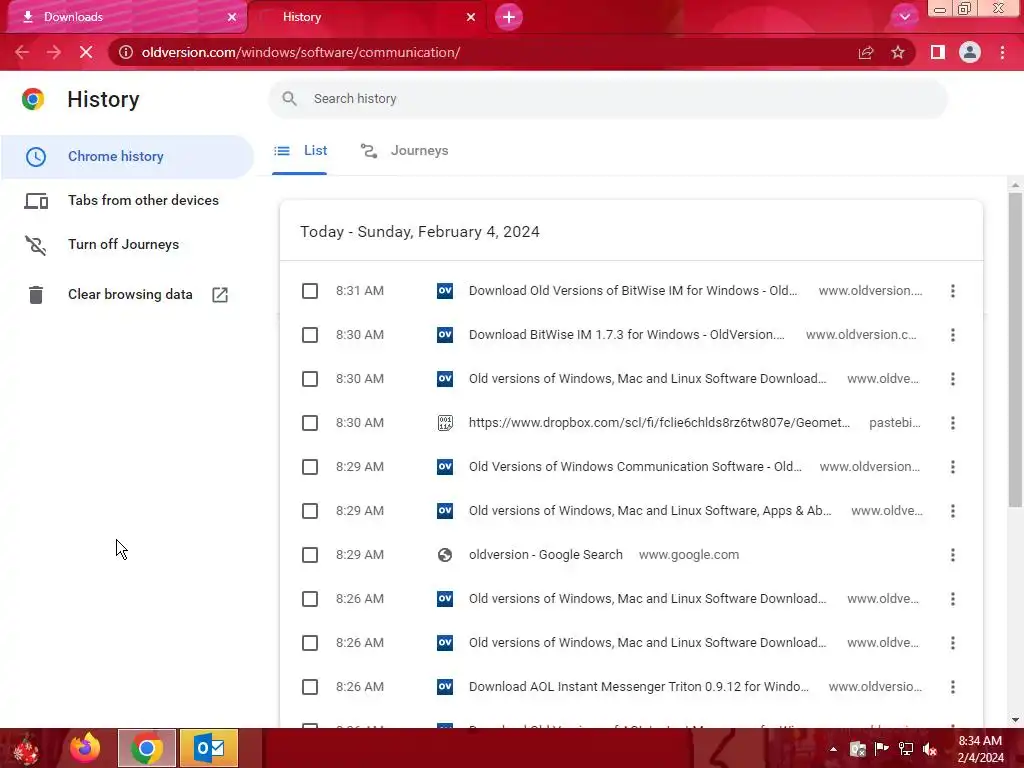Stop loading the page
The image size is (1024, 768).
tap(86, 52)
